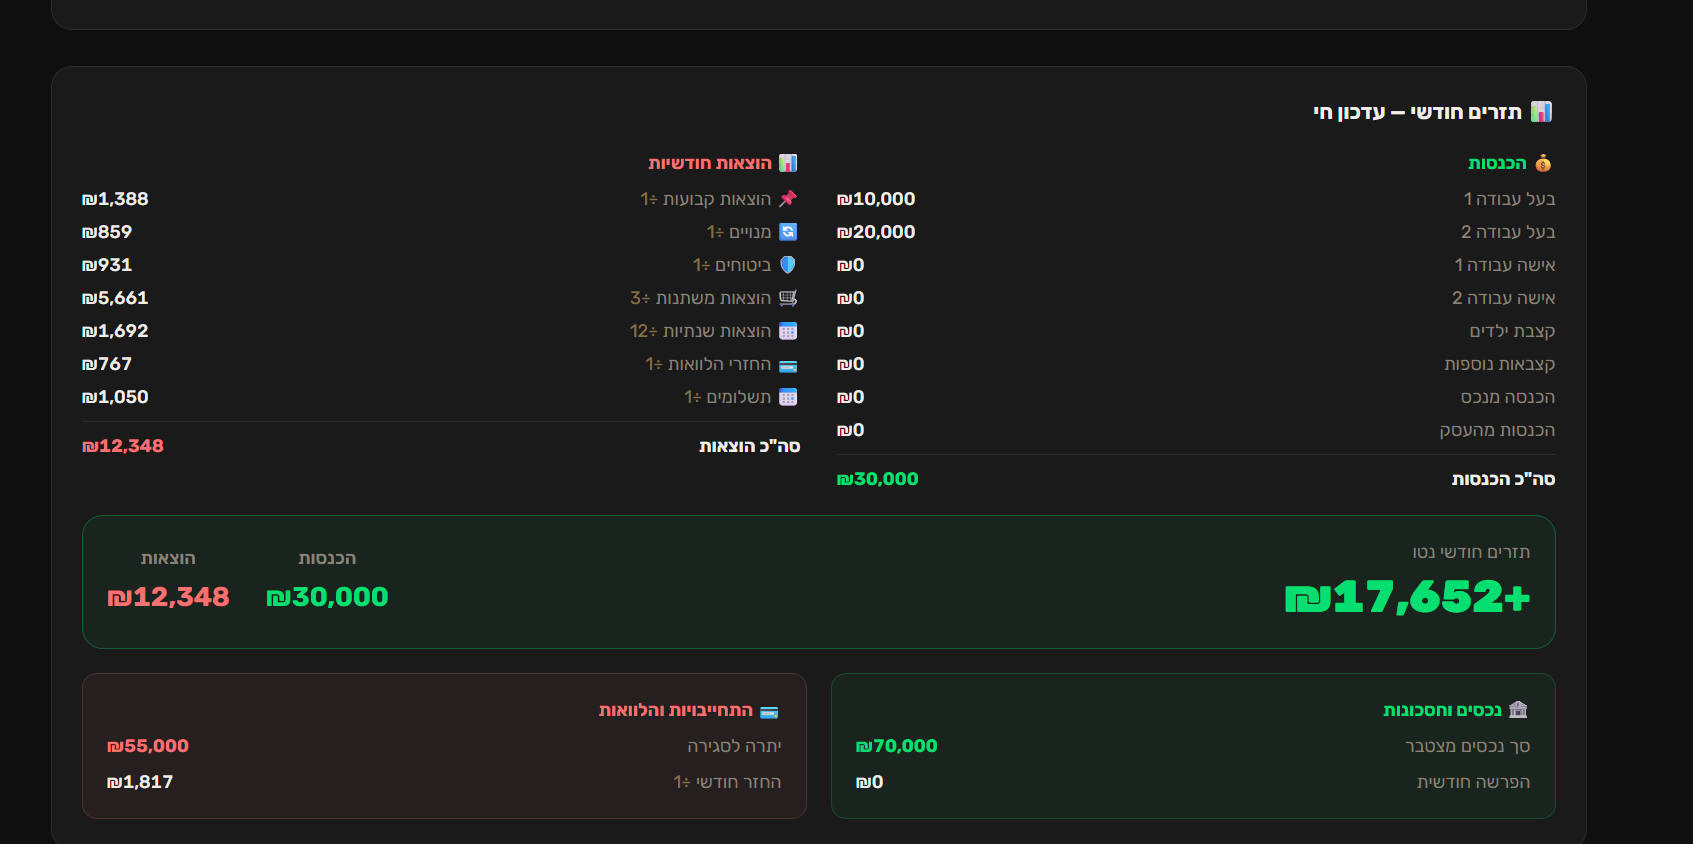Image resolution: width=1693 pixels, height=844 pixels.
Task: Click the הכנסה מנכס label
Action: (x=1508, y=397)
